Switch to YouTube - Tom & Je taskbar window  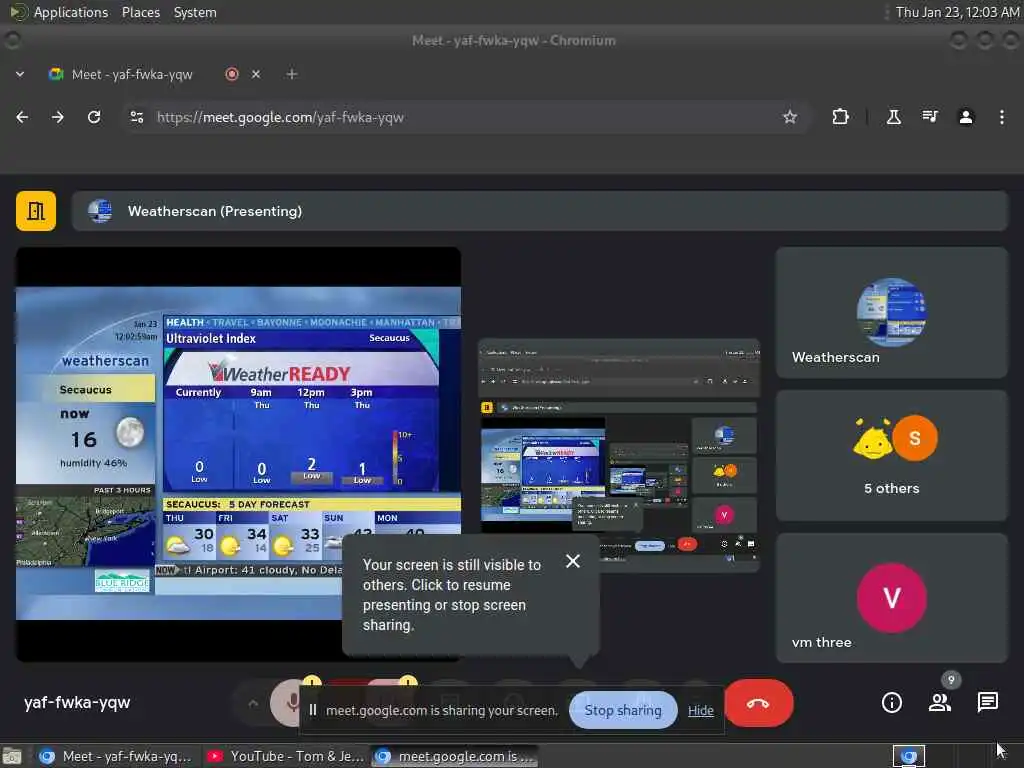[x=285, y=756]
